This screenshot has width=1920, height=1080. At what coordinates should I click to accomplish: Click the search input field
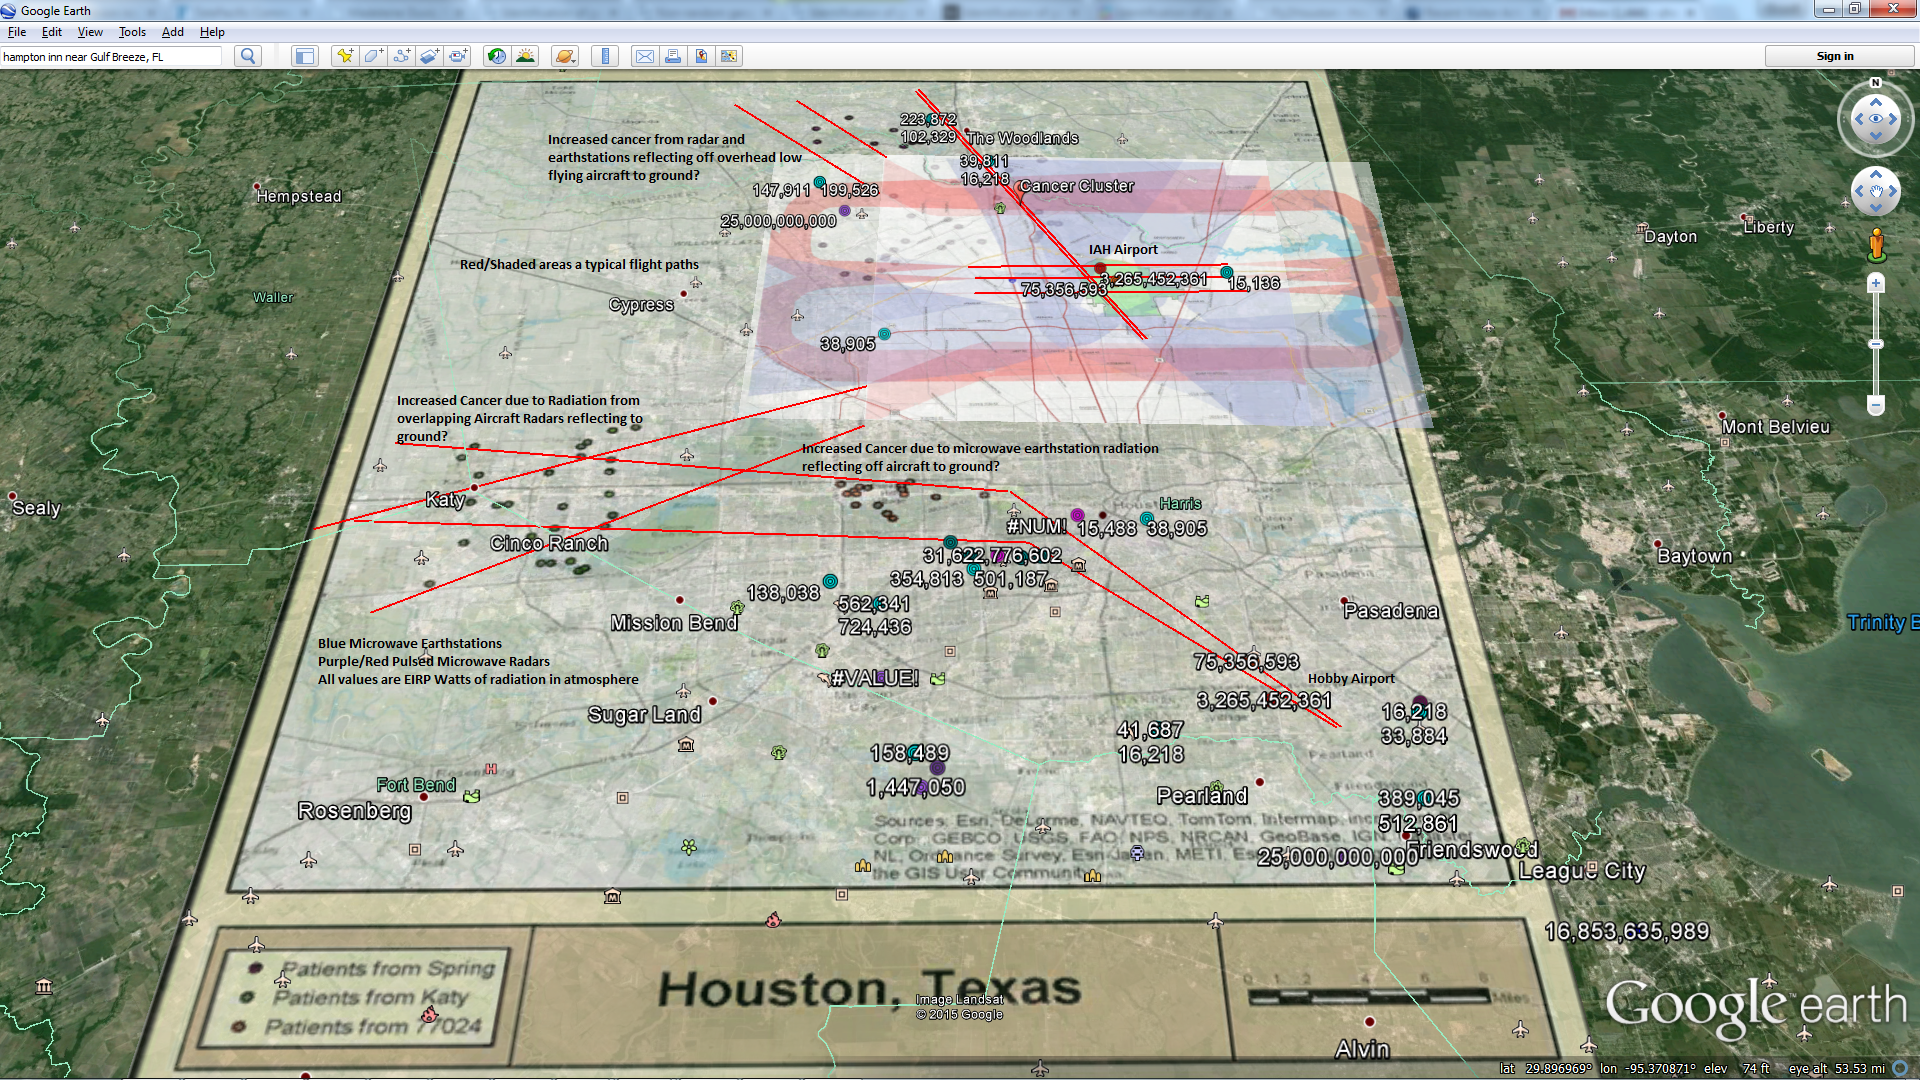110,57
